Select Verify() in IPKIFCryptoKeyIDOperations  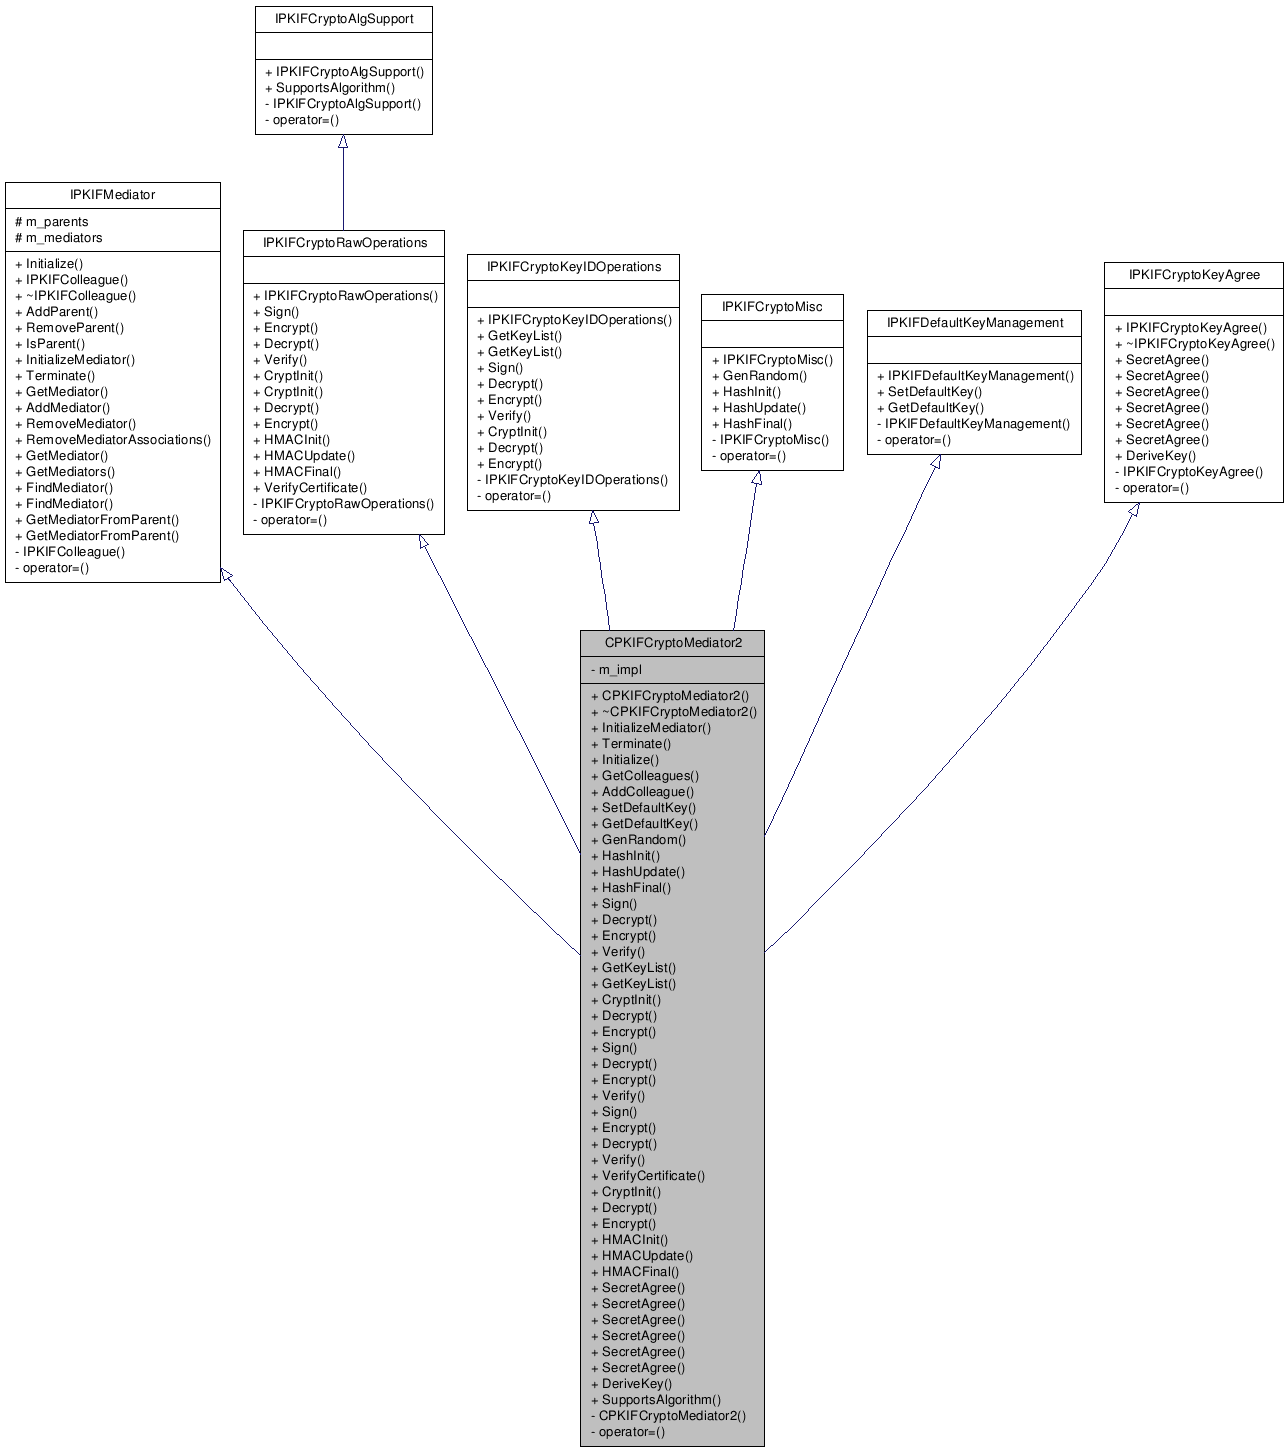(504, 416)
